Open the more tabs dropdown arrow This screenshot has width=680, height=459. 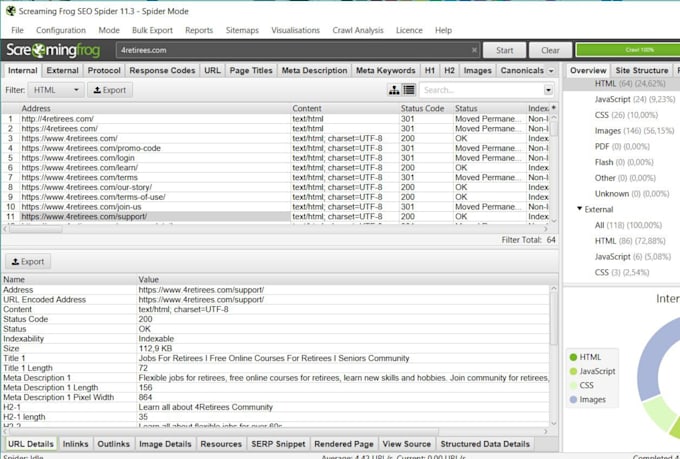[x=551, y=71]
